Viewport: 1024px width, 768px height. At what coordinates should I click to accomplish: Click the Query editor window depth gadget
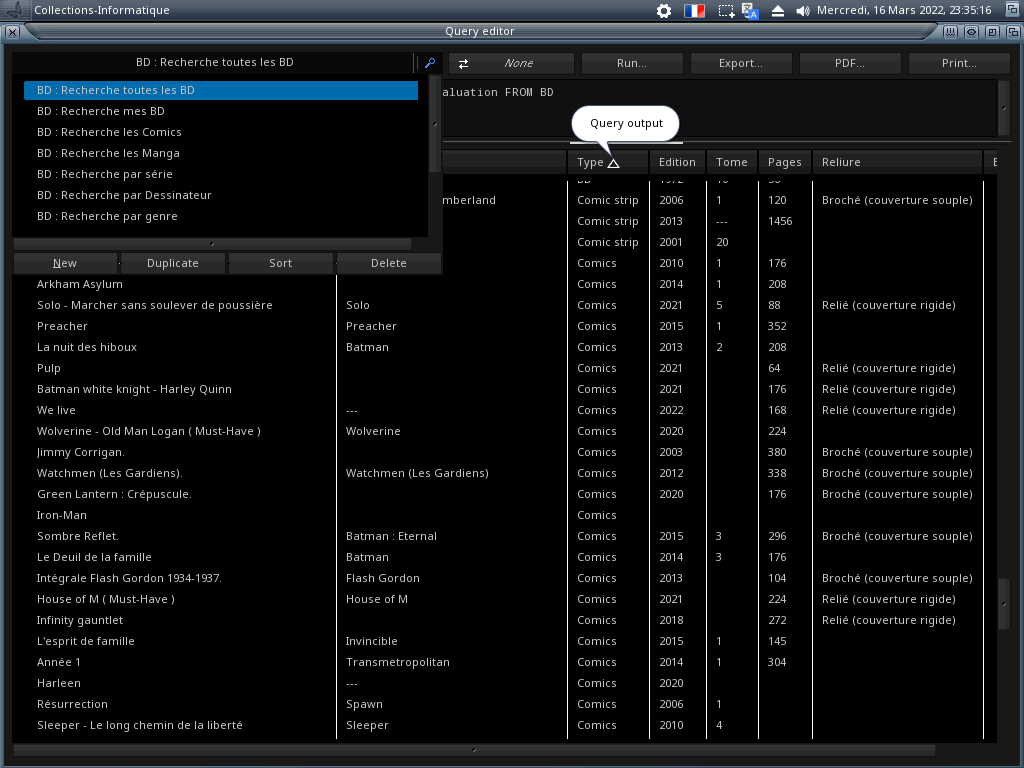click(x=1014, y=31)
